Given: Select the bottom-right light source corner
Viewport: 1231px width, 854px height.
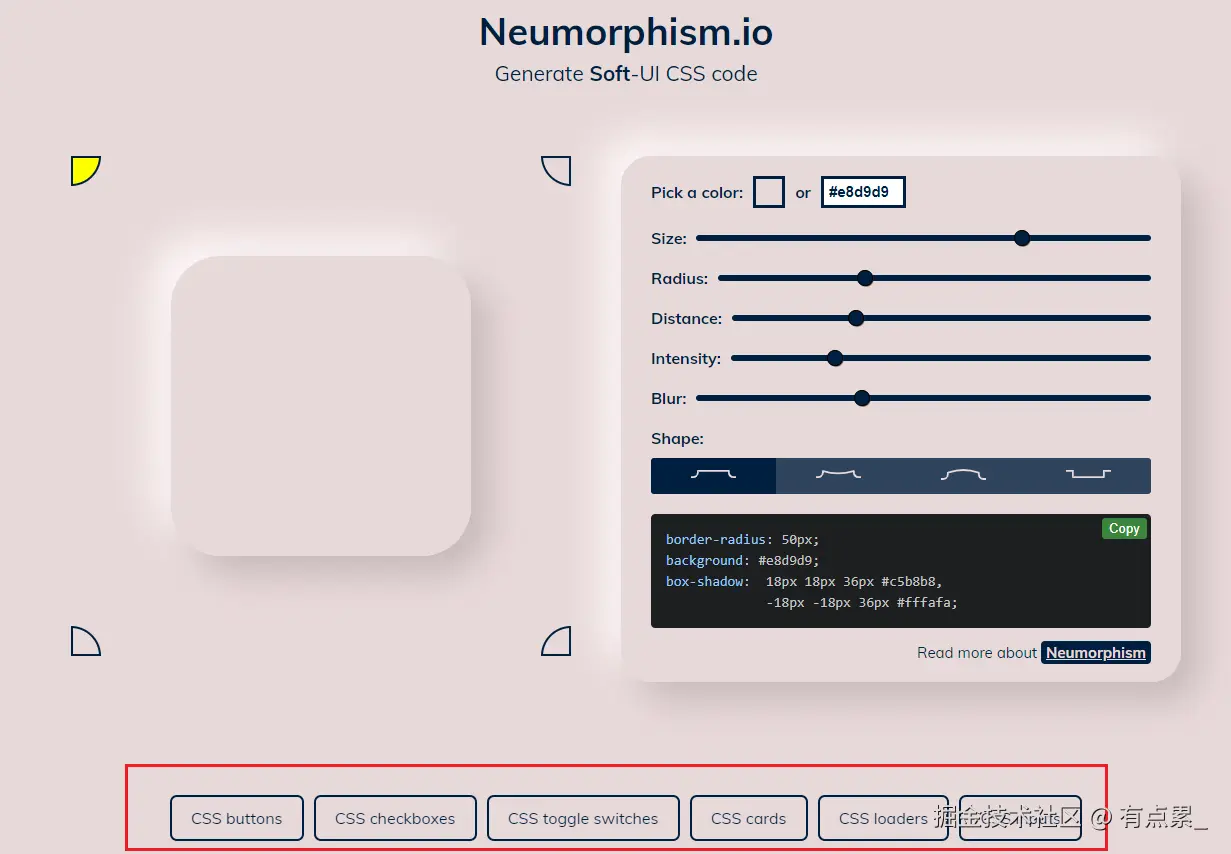Looking at the screenshot, I should tap(556, 641).
